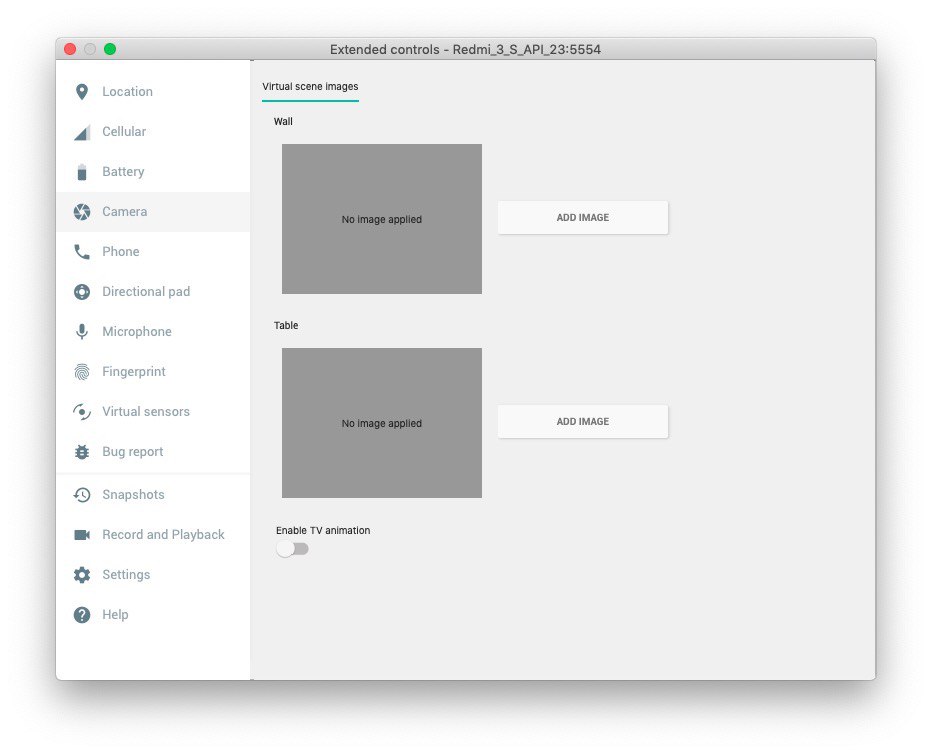
Task: Switch to Virtual scene images tab
Action: (310, 87)
